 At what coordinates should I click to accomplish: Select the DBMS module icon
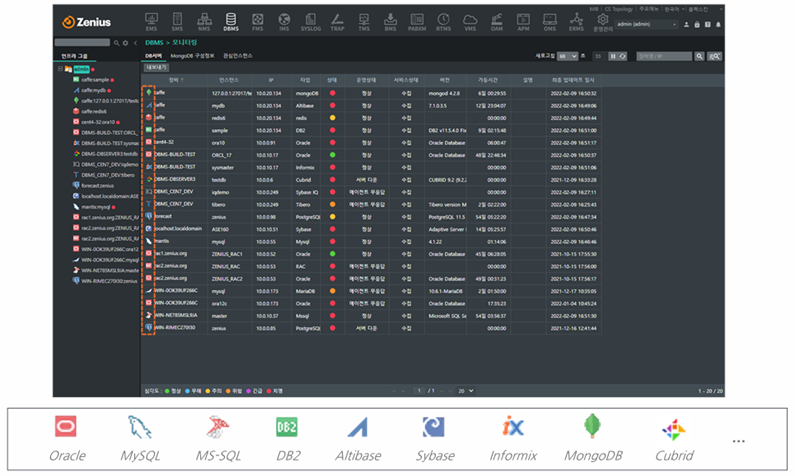tap(231, 22)
